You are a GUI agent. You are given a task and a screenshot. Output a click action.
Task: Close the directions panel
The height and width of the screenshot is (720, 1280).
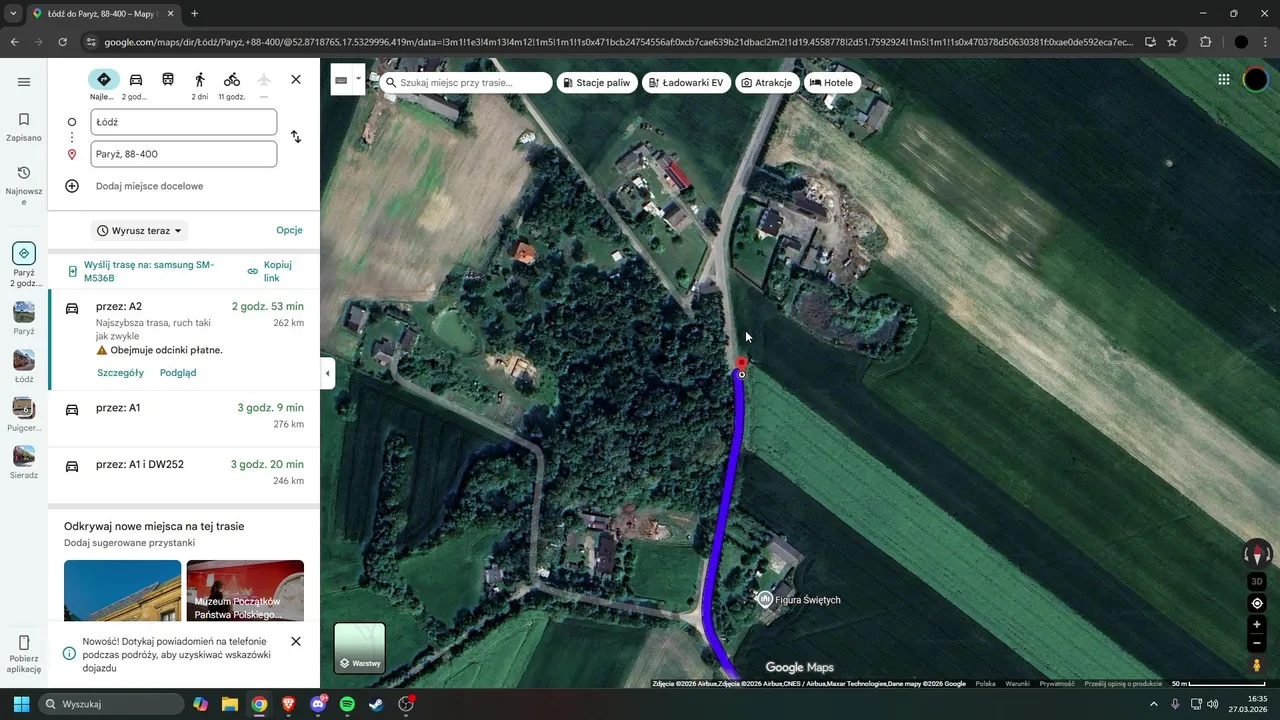pyautogui.click(x=296, y=80)
